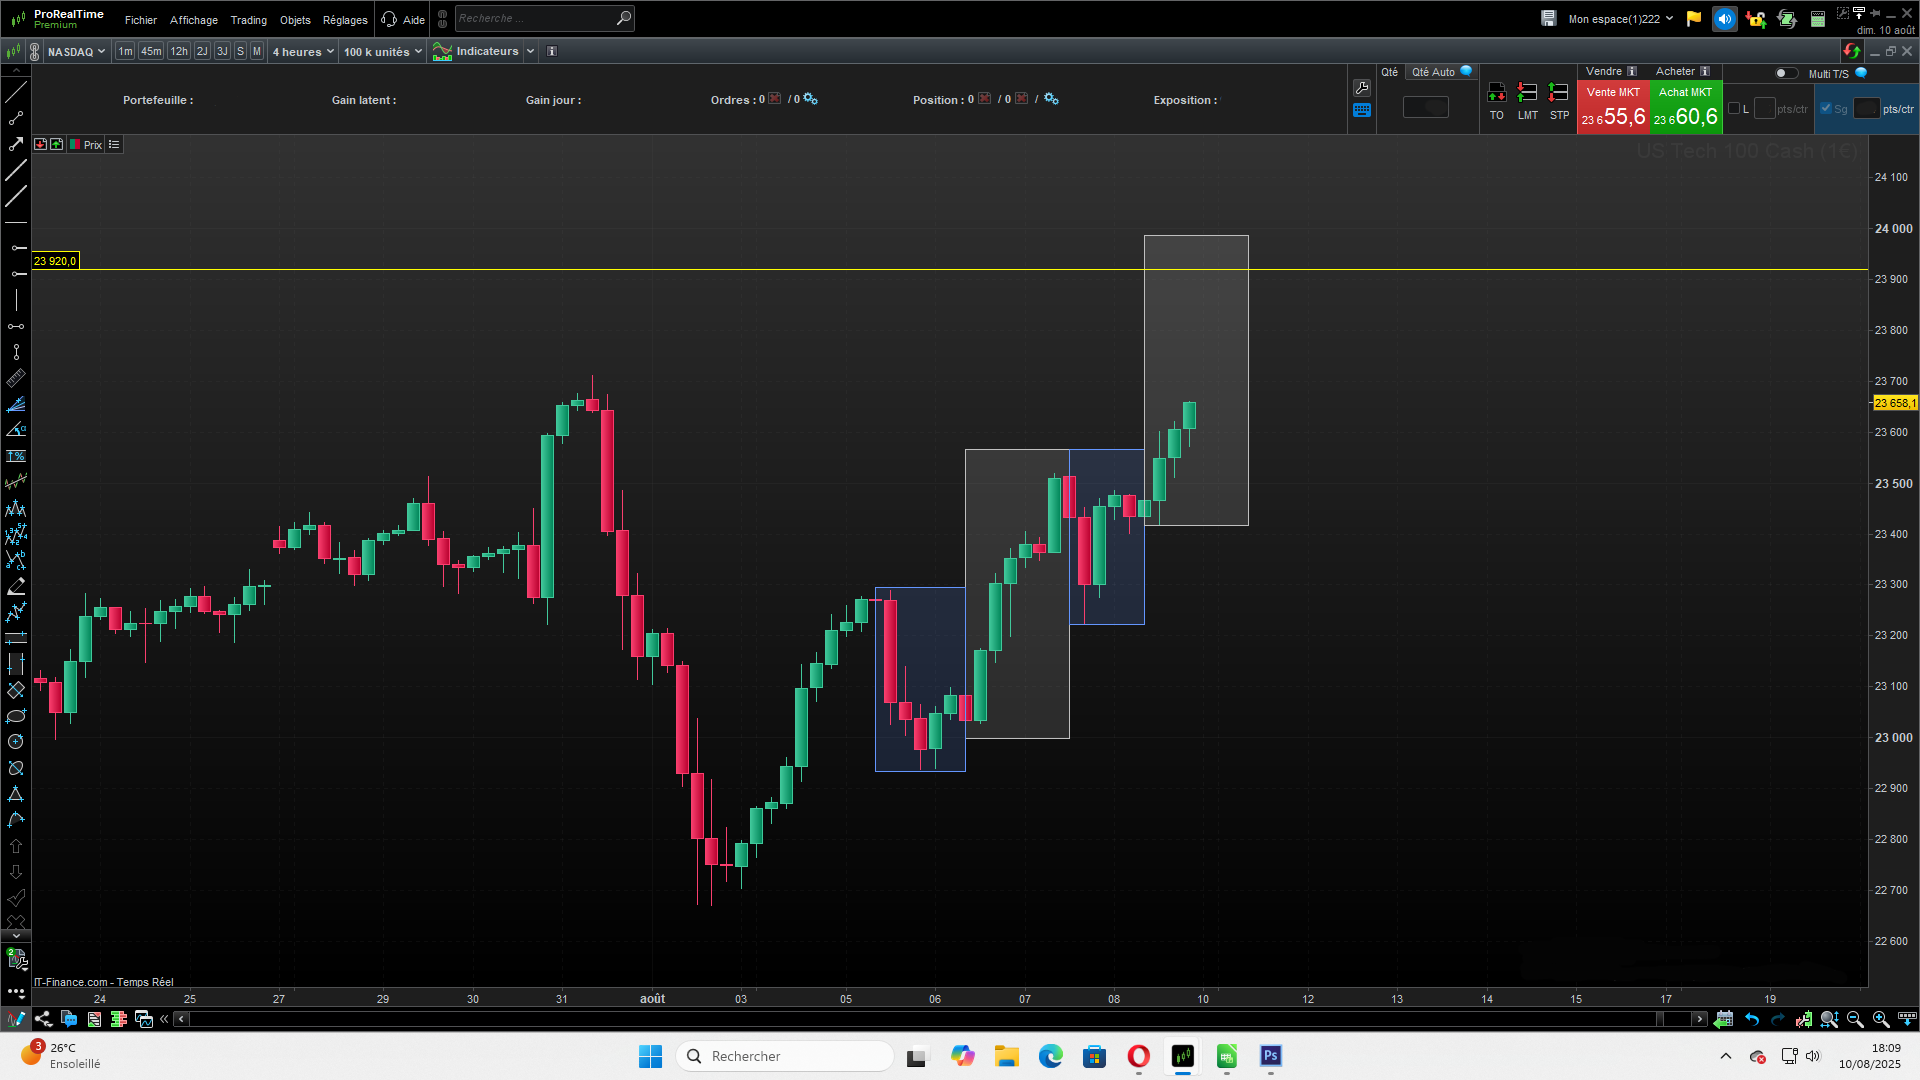The height and width of the screenshot is (1080, 1920).
Task: Select the Fibonacci percentage drawing tool
Action: [16, 456]
